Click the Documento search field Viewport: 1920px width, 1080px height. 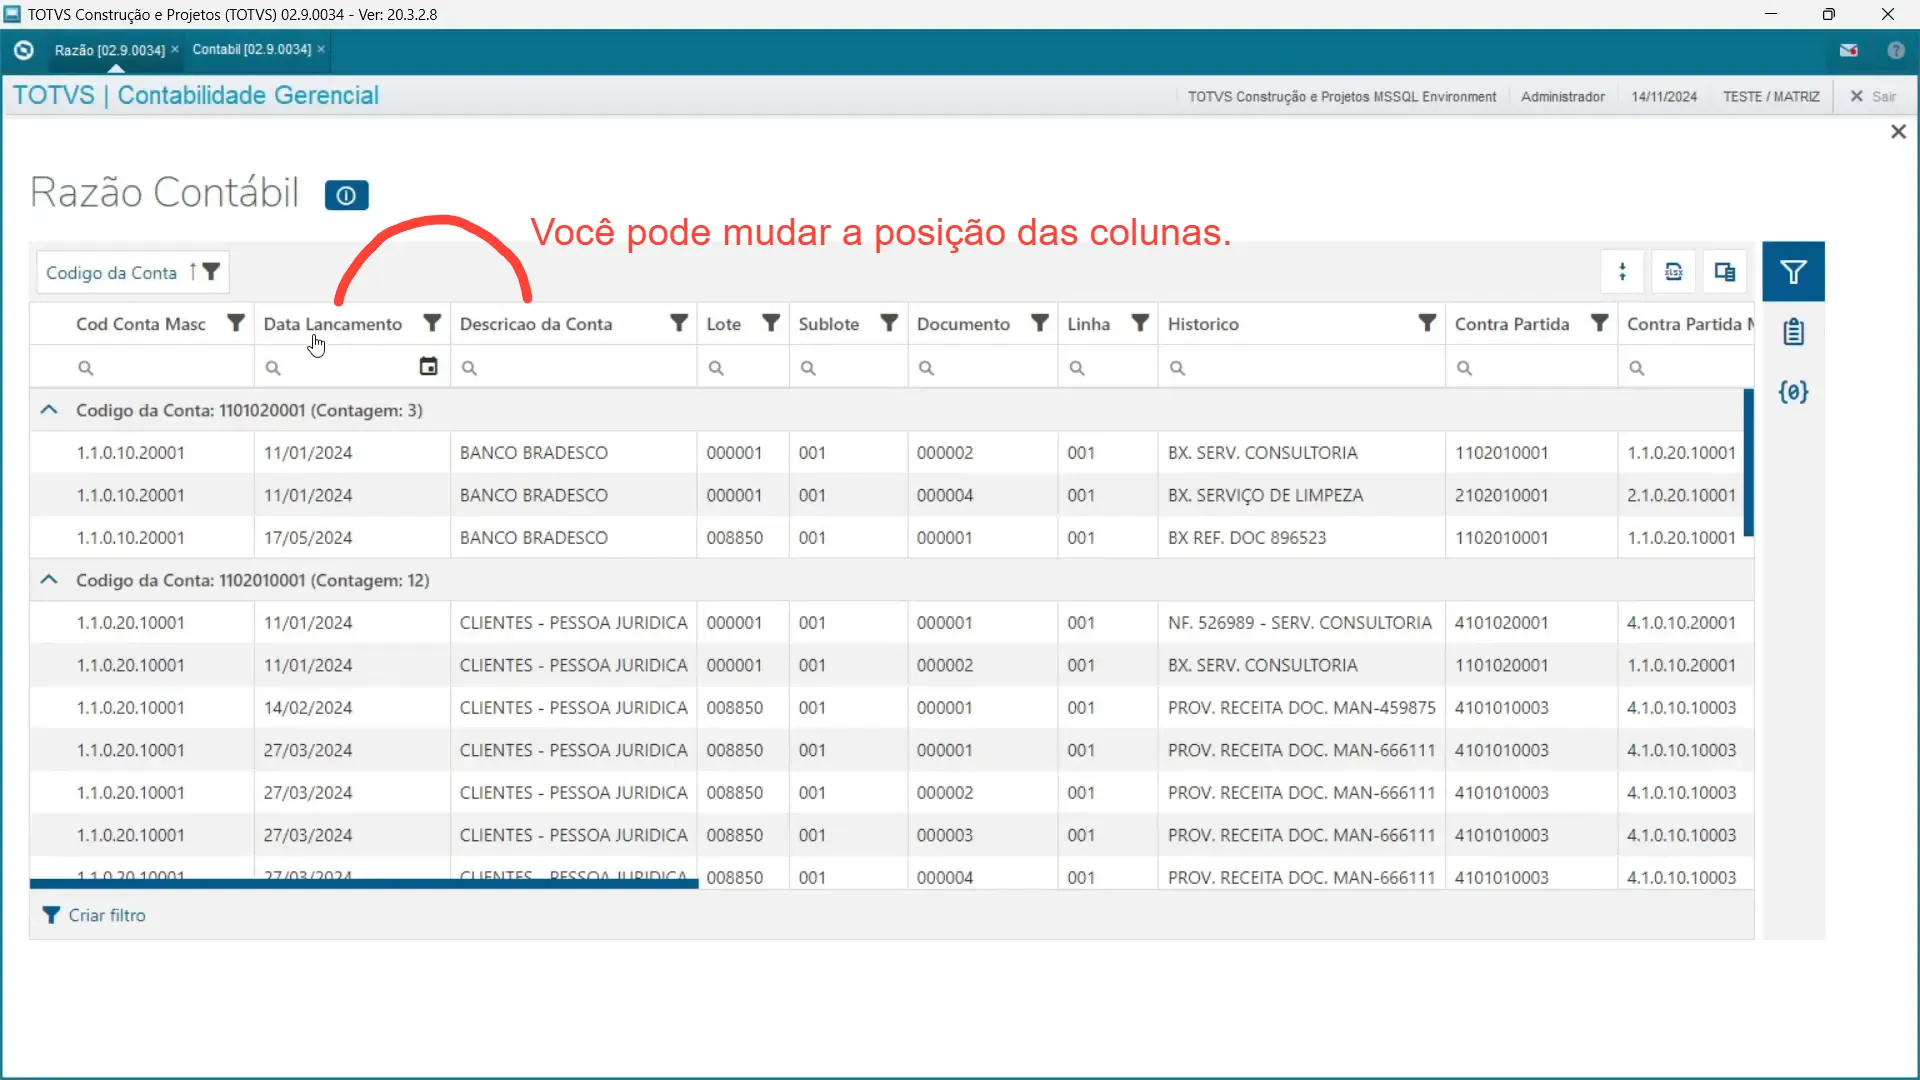984,368
